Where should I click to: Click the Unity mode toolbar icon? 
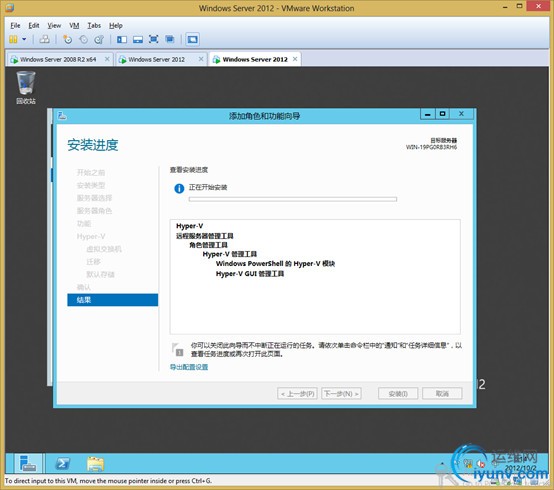point(170,39)
